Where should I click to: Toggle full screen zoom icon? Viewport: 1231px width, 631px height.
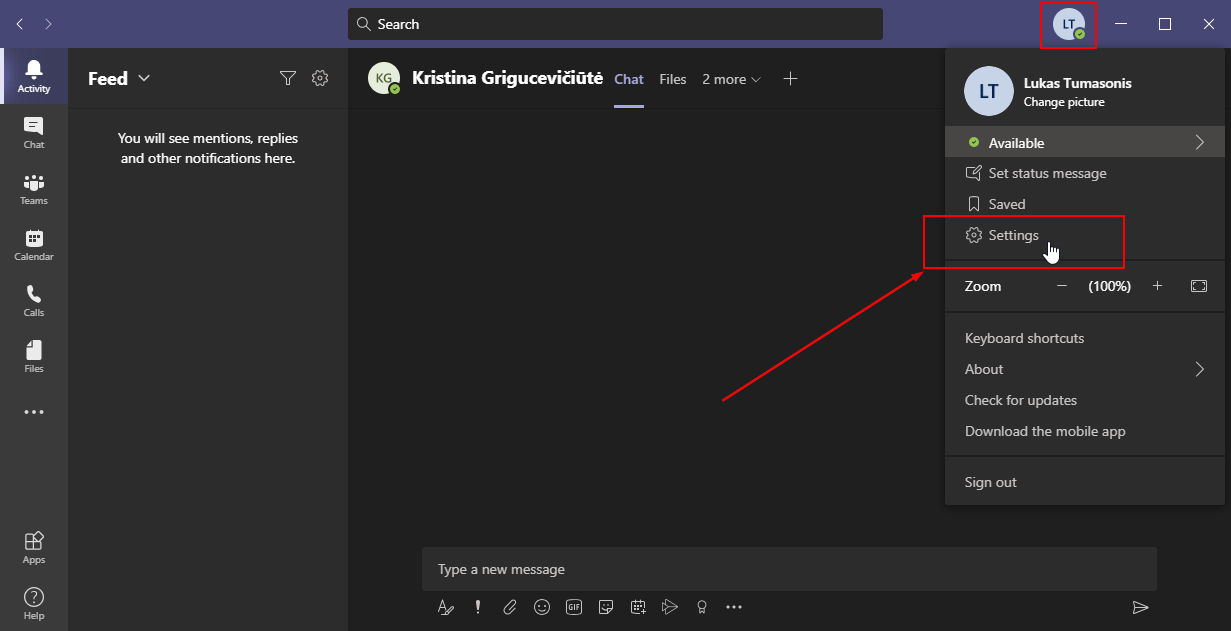[1199, 286]
